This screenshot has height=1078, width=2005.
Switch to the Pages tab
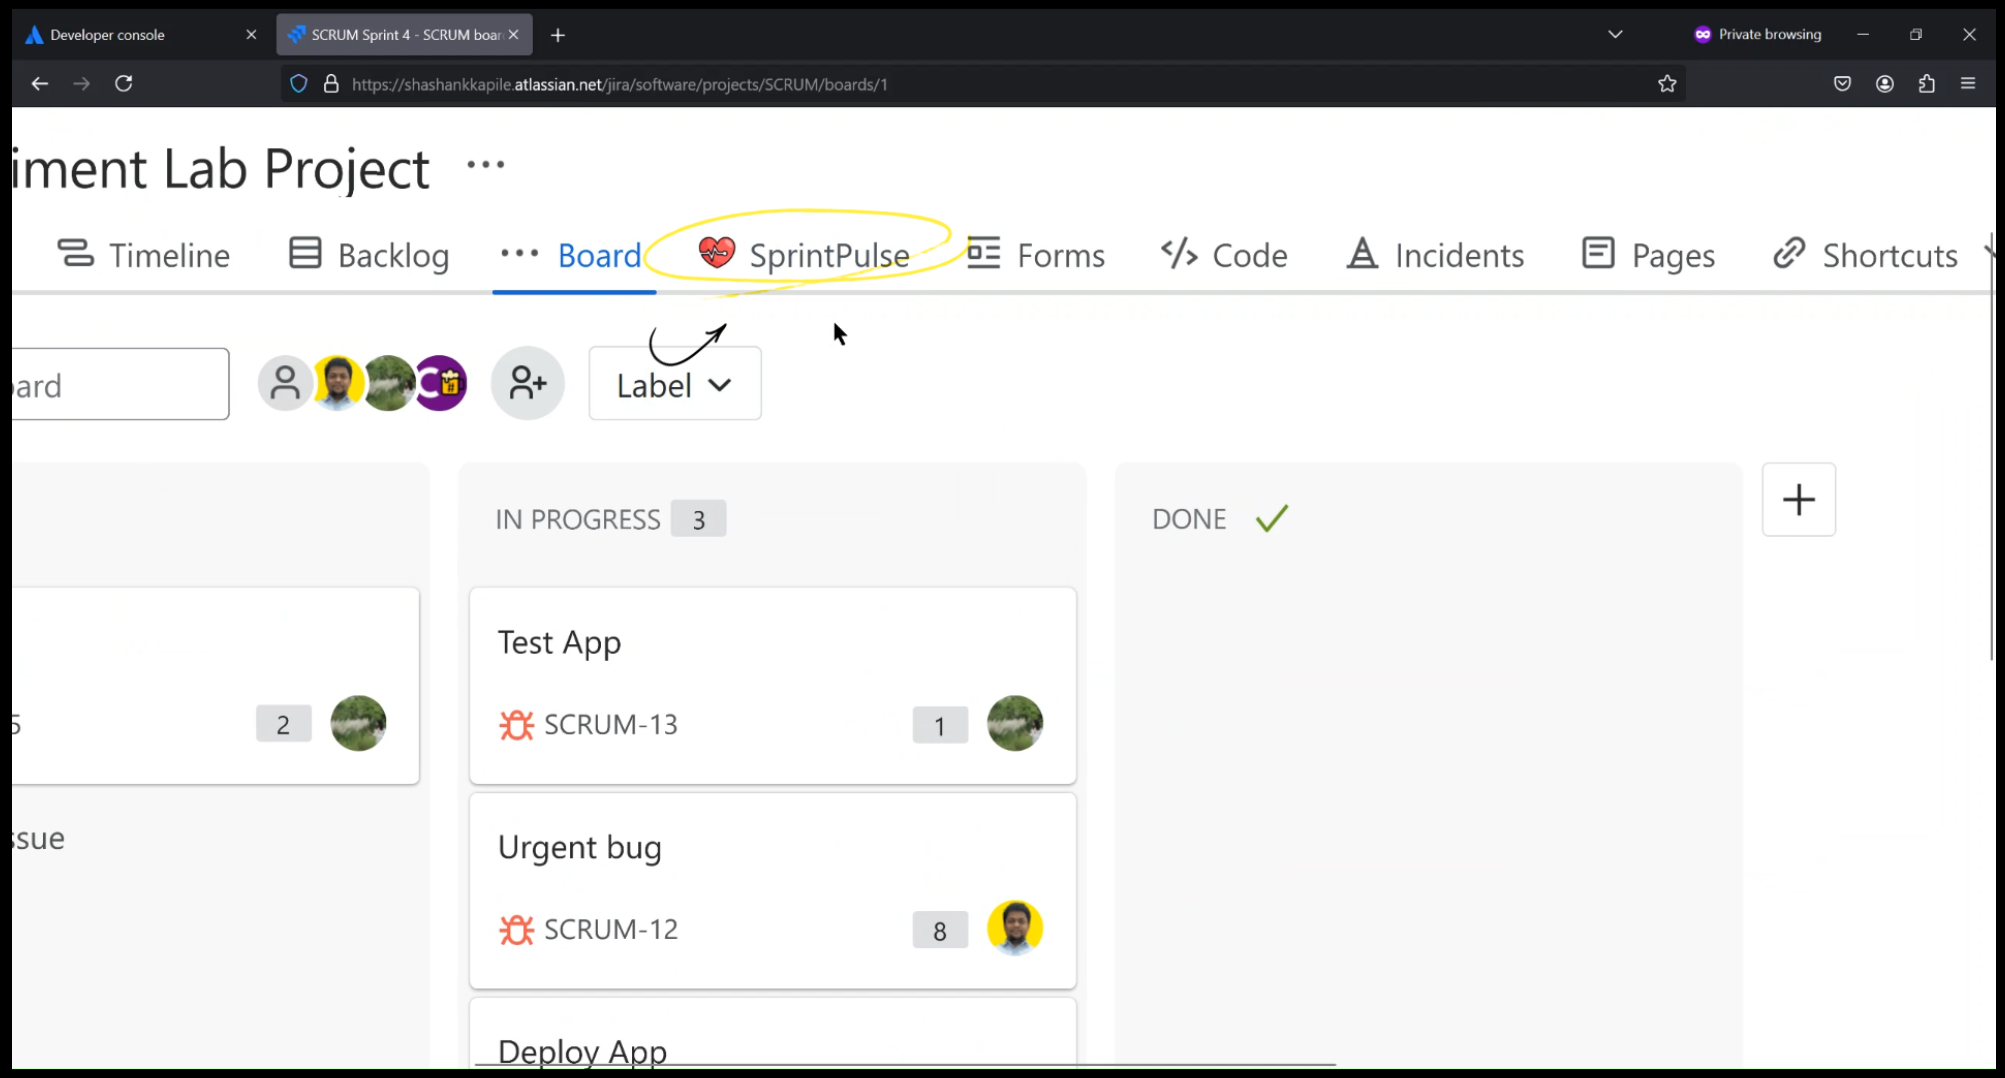(1648, 255)
